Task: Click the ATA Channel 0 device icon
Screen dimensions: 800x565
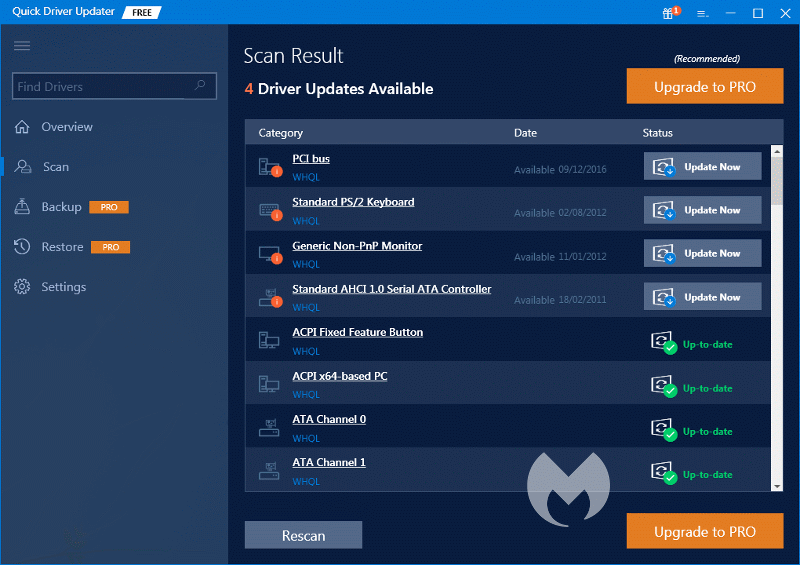Action: tap(269, 428)
